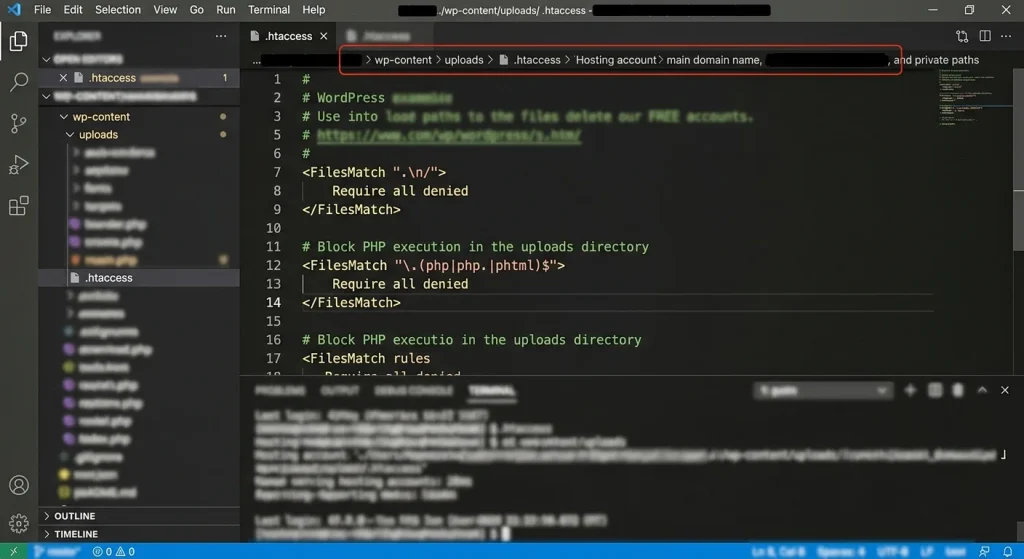Open the Selection menu
Screen dimensions: 1024x559
click(x=118, y=10)
